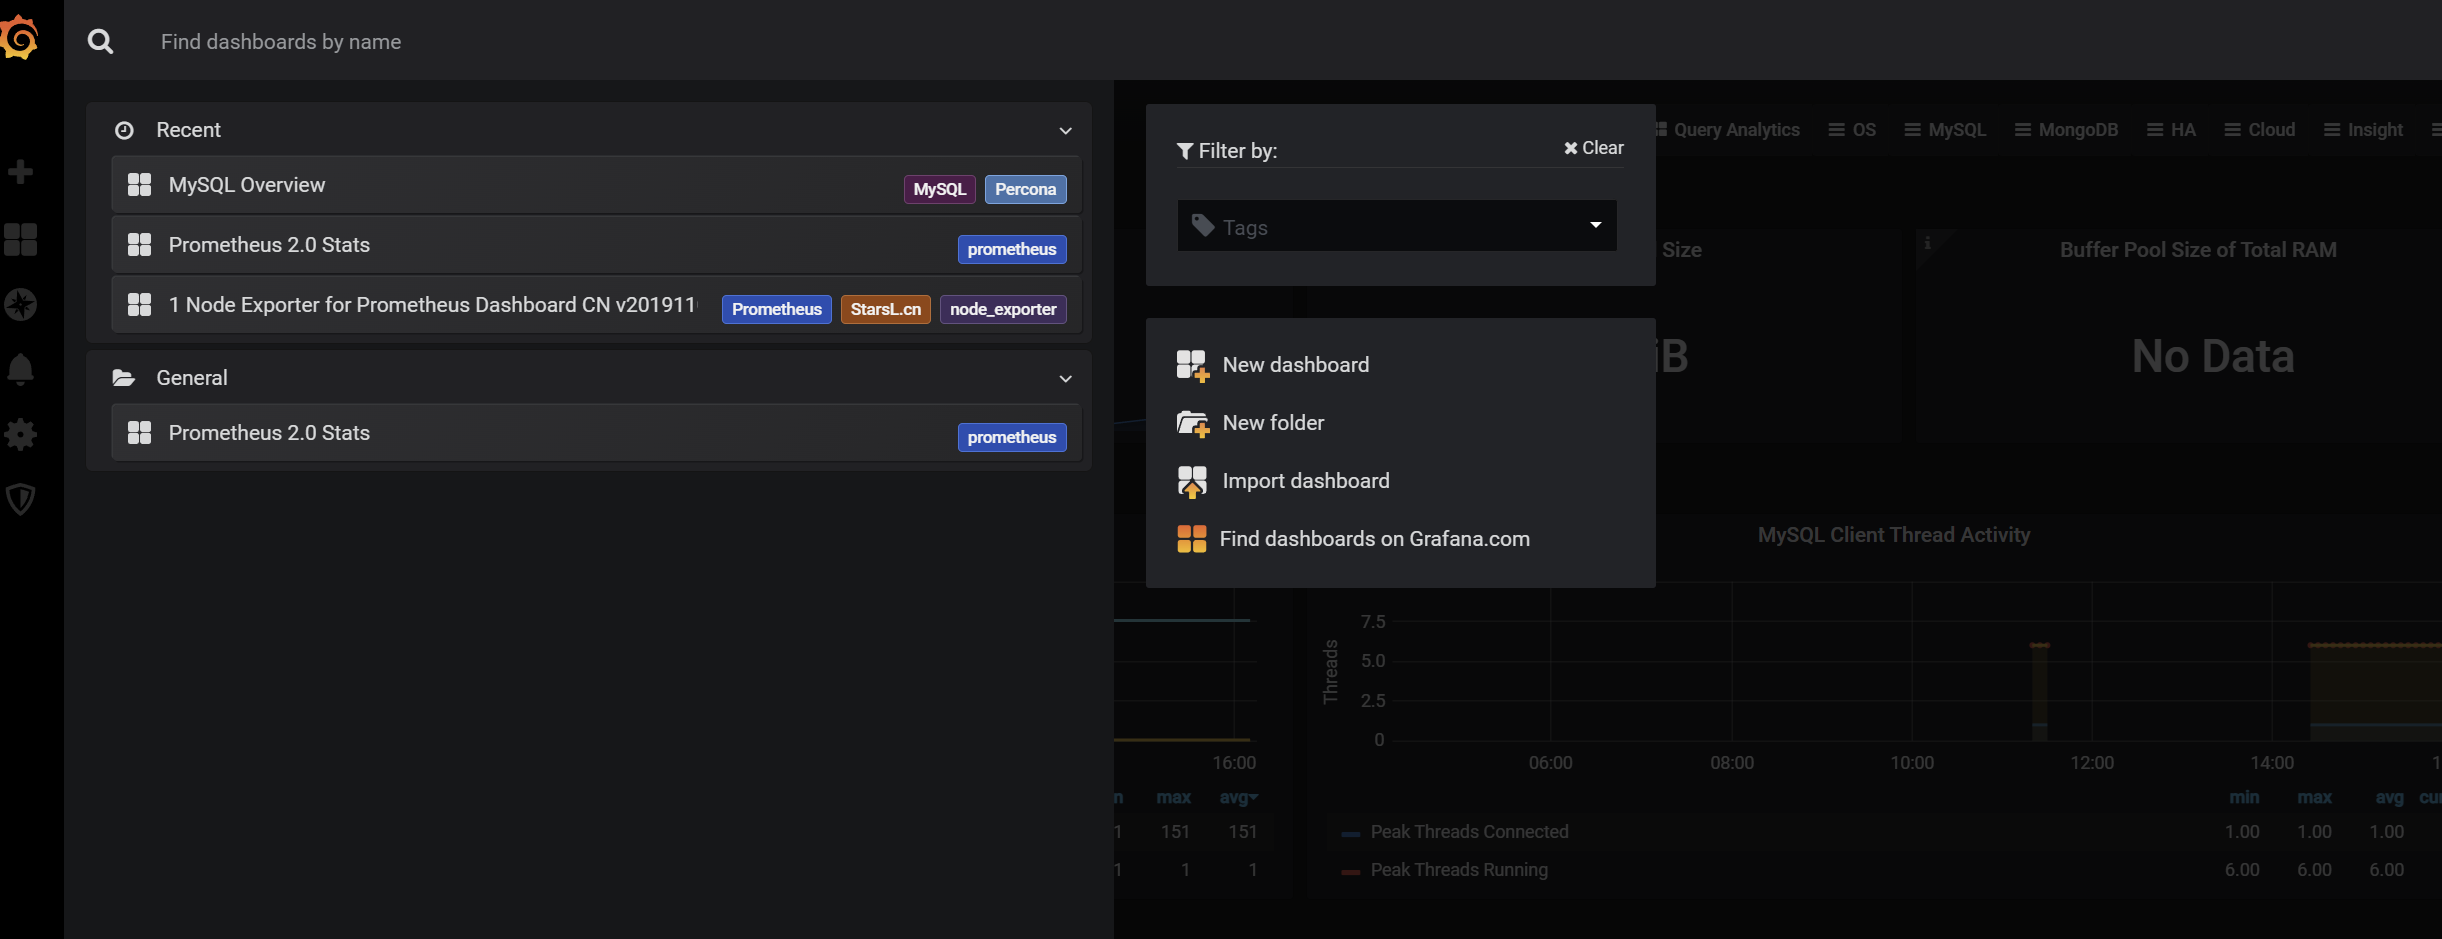The width and height of the screenshot is (2442, 939).
Task: Click the Import dashboard icon
Action: pos(1192,482)
